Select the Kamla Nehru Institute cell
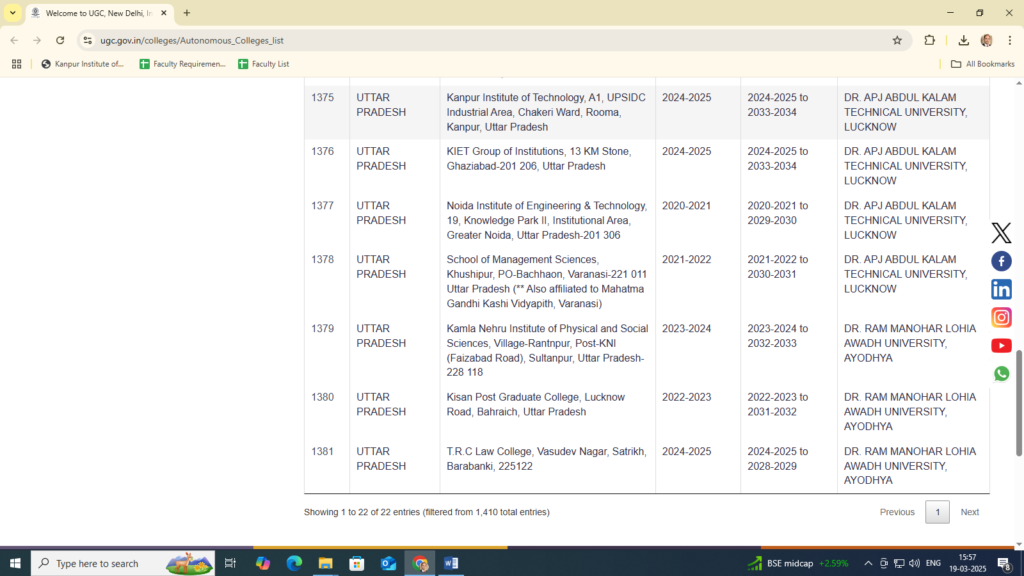 pos(547,350)
